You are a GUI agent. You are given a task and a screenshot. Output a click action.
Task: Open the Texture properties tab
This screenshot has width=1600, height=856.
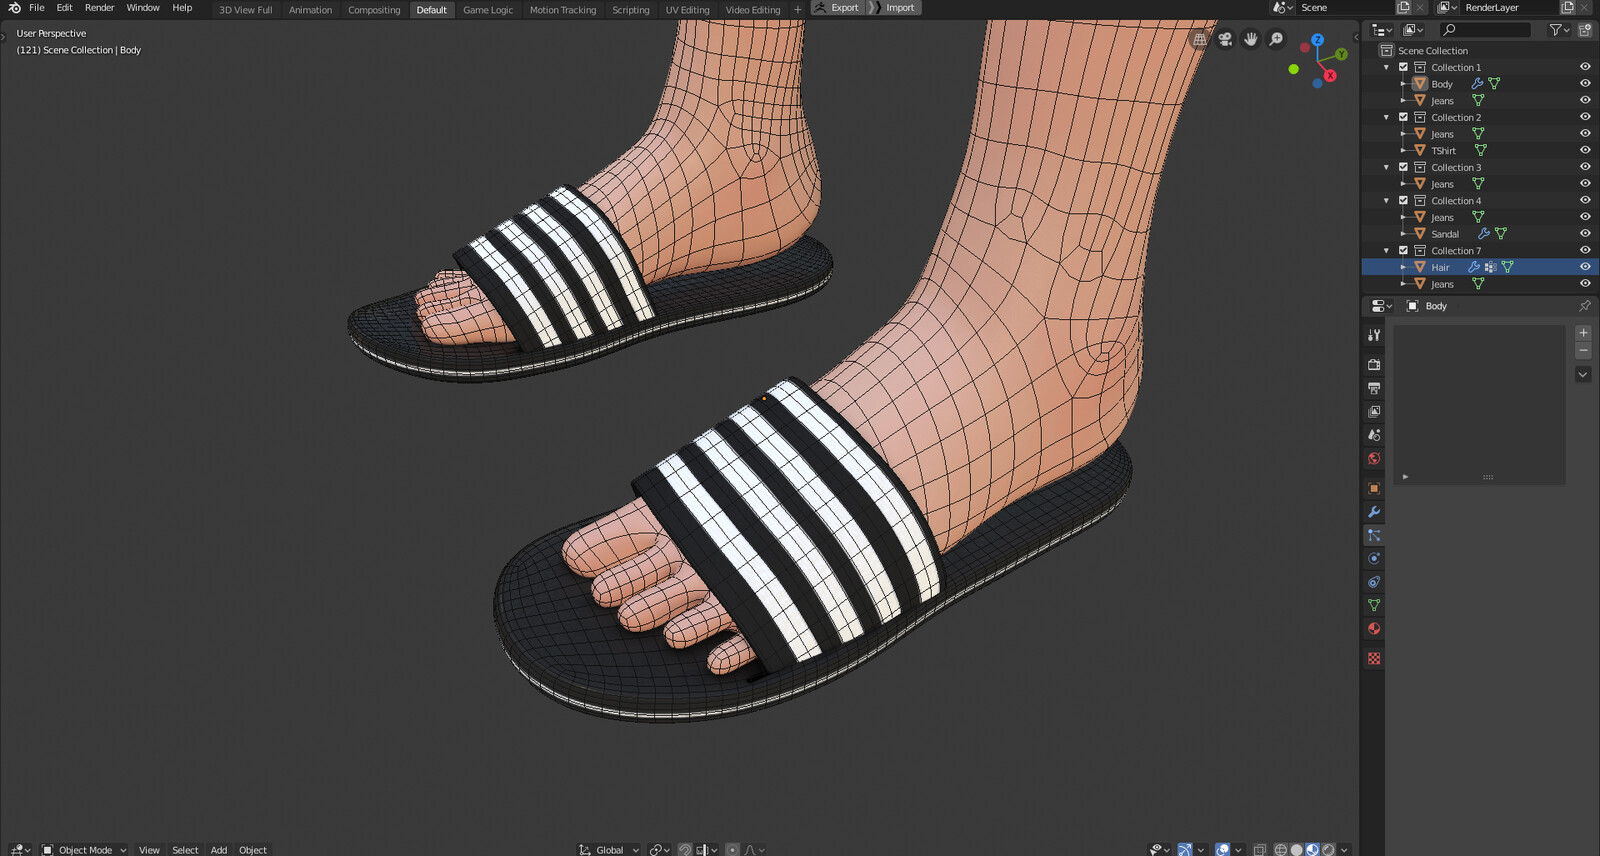pyautogui.click(x=1374, y=658)
